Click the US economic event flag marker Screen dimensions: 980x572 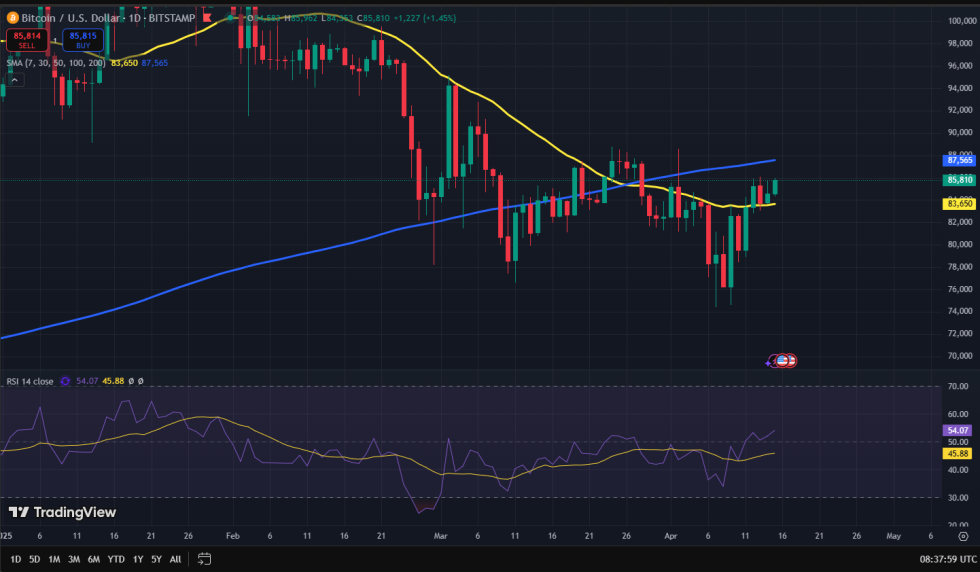pyautogui.click(x=784, y=360)
